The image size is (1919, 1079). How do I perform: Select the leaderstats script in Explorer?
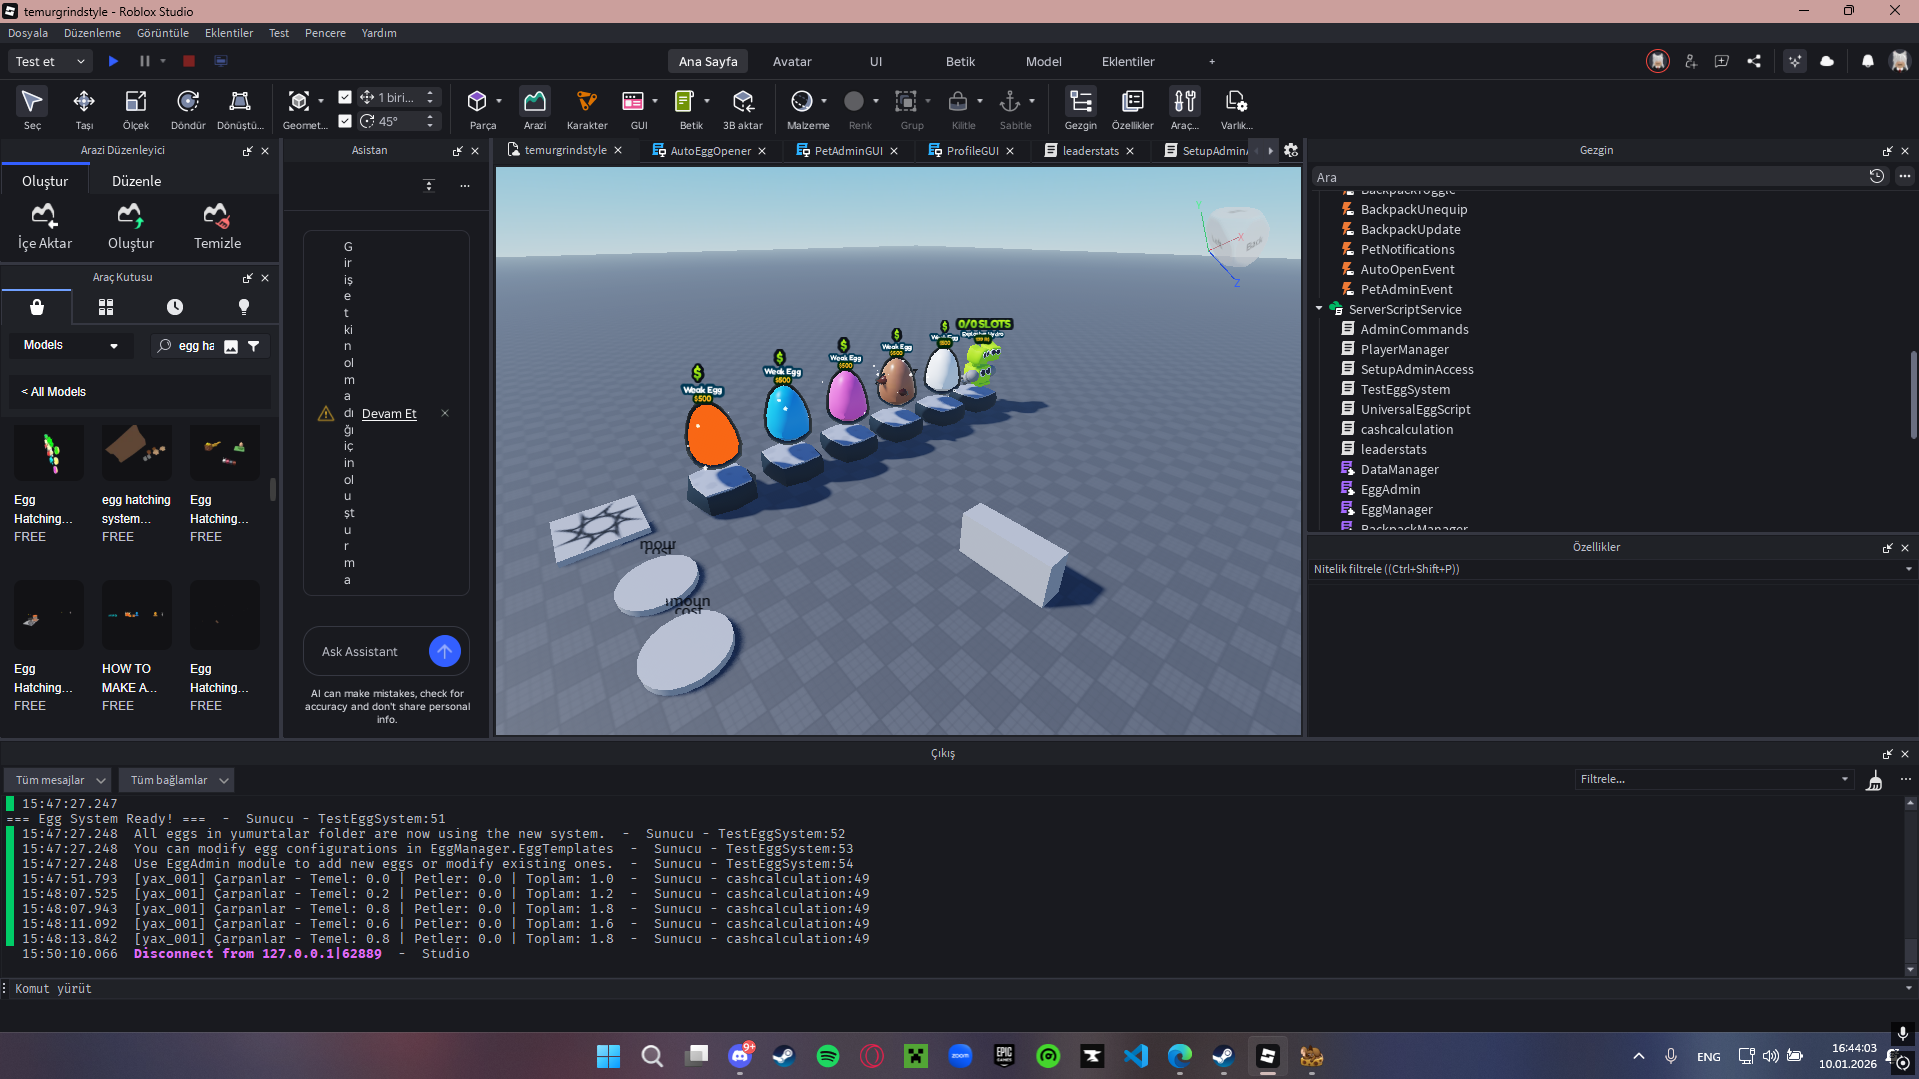[x=1393, y=449]
